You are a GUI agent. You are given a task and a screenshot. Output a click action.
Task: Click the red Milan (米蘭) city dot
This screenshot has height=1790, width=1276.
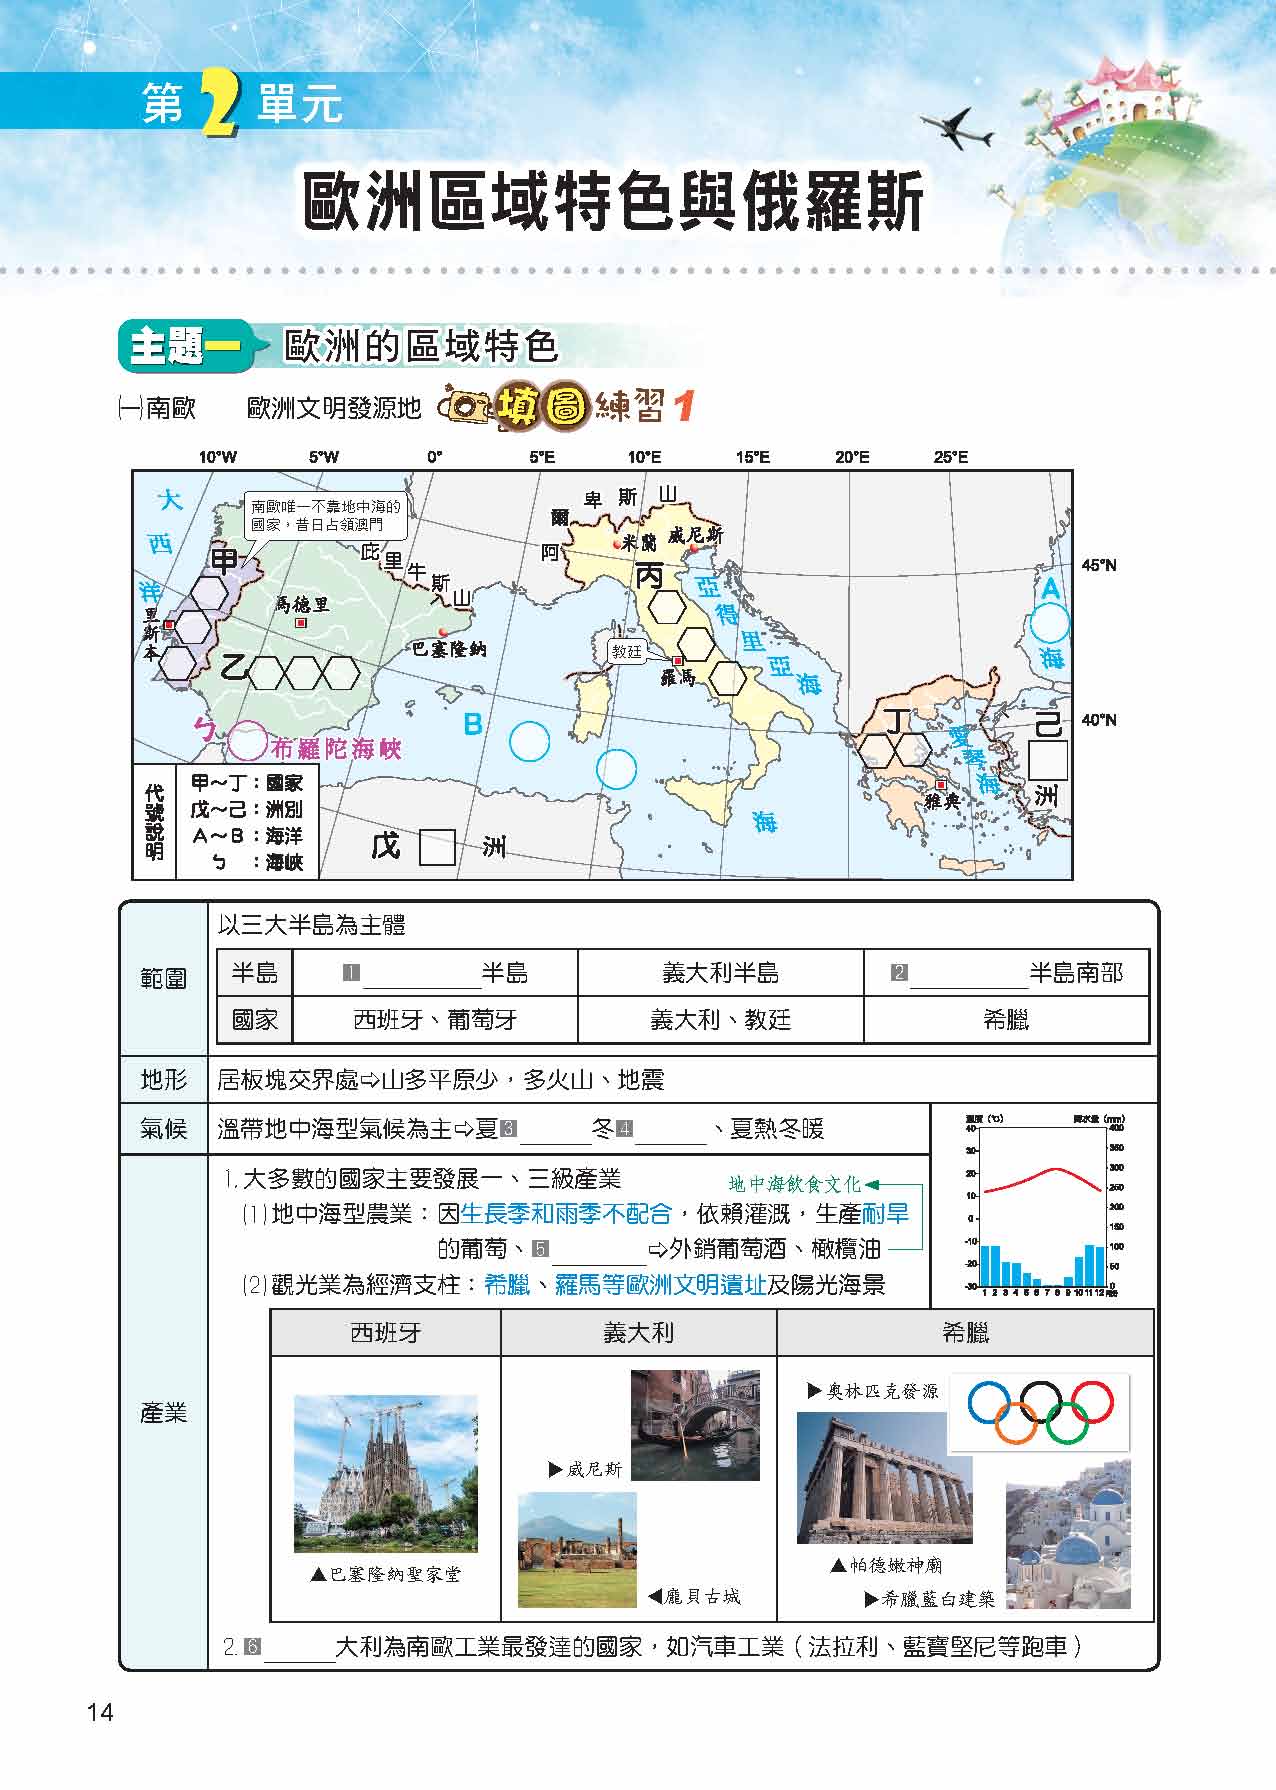pos(617,543)
